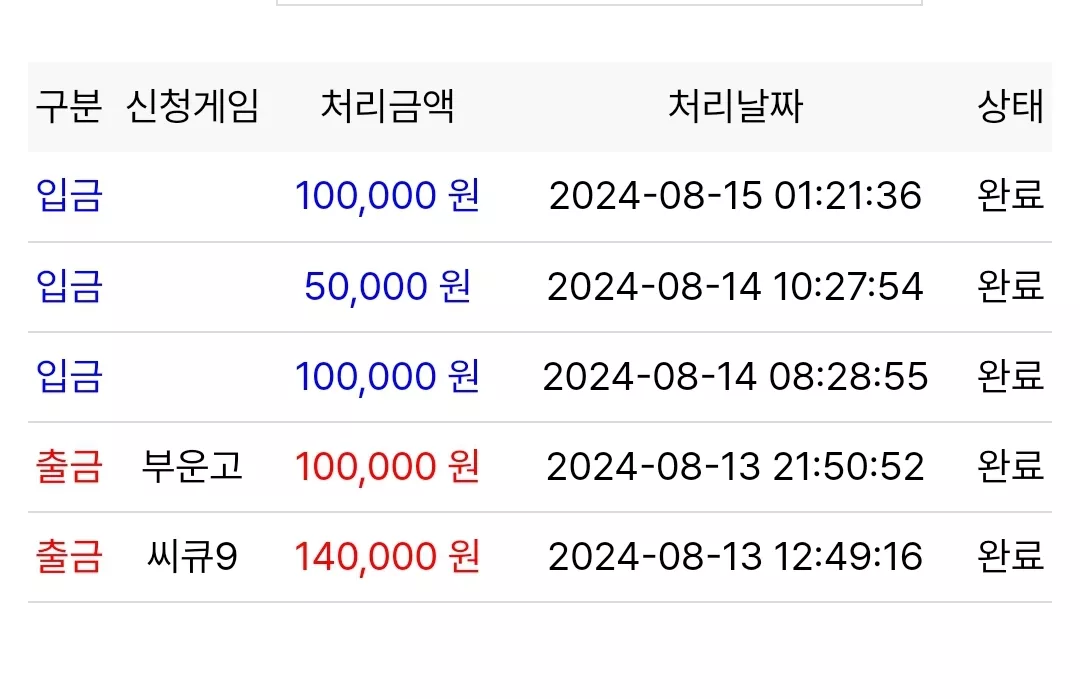The width and height of the screenshot is (1080, 699).
Task: Click the 상태 column header
Action: point(1010,107)
